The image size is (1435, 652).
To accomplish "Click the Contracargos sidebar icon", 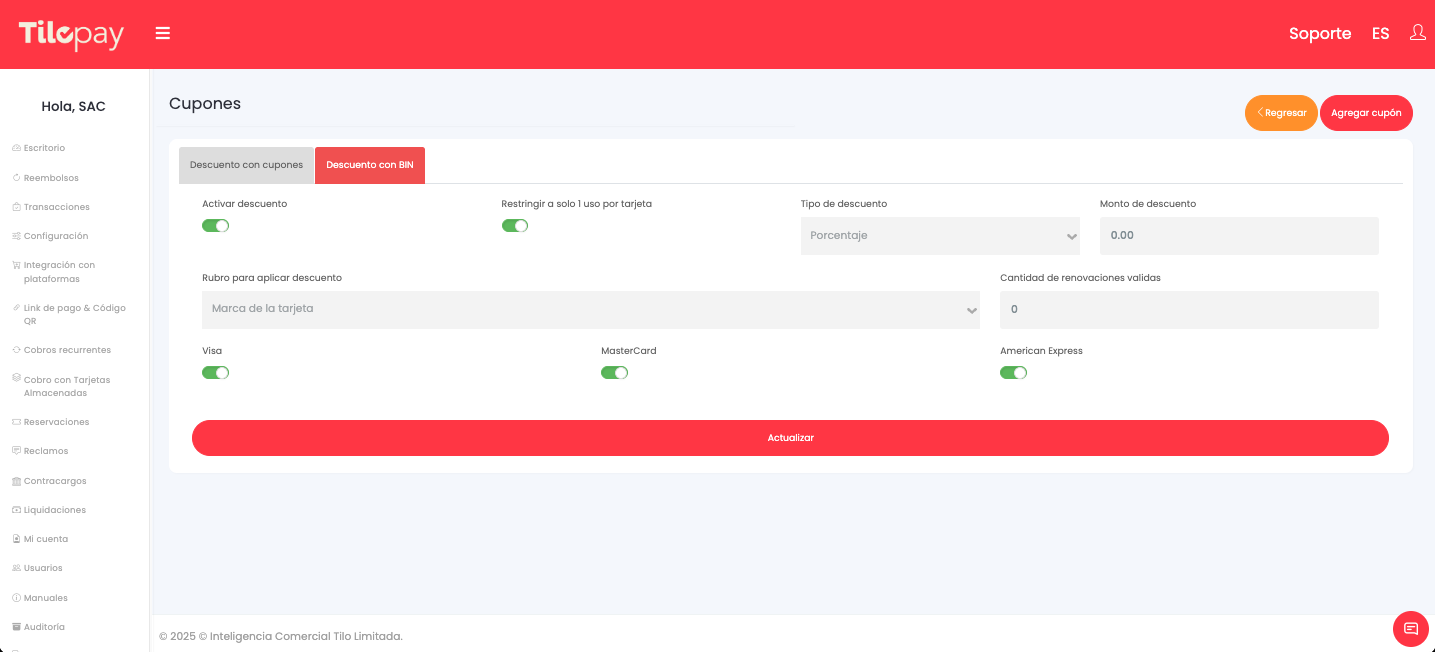I will [16, 481].
